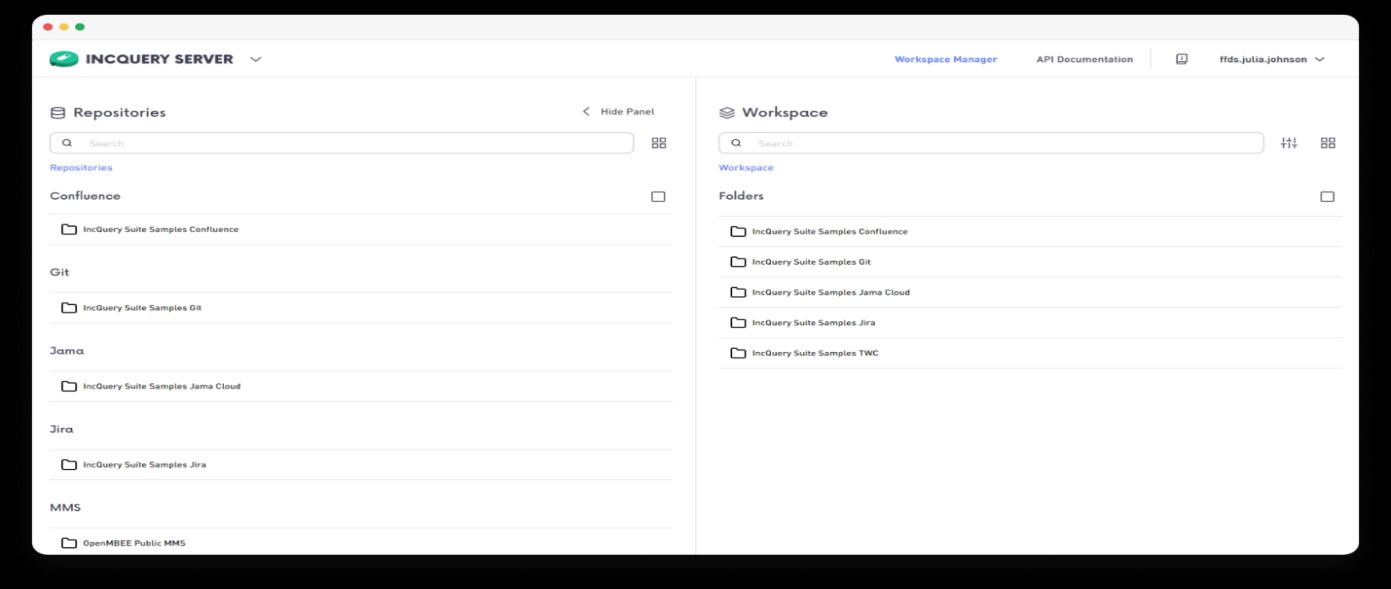Open workspace folder IncQuery Suite Samples TWC

coord(1030,353)
